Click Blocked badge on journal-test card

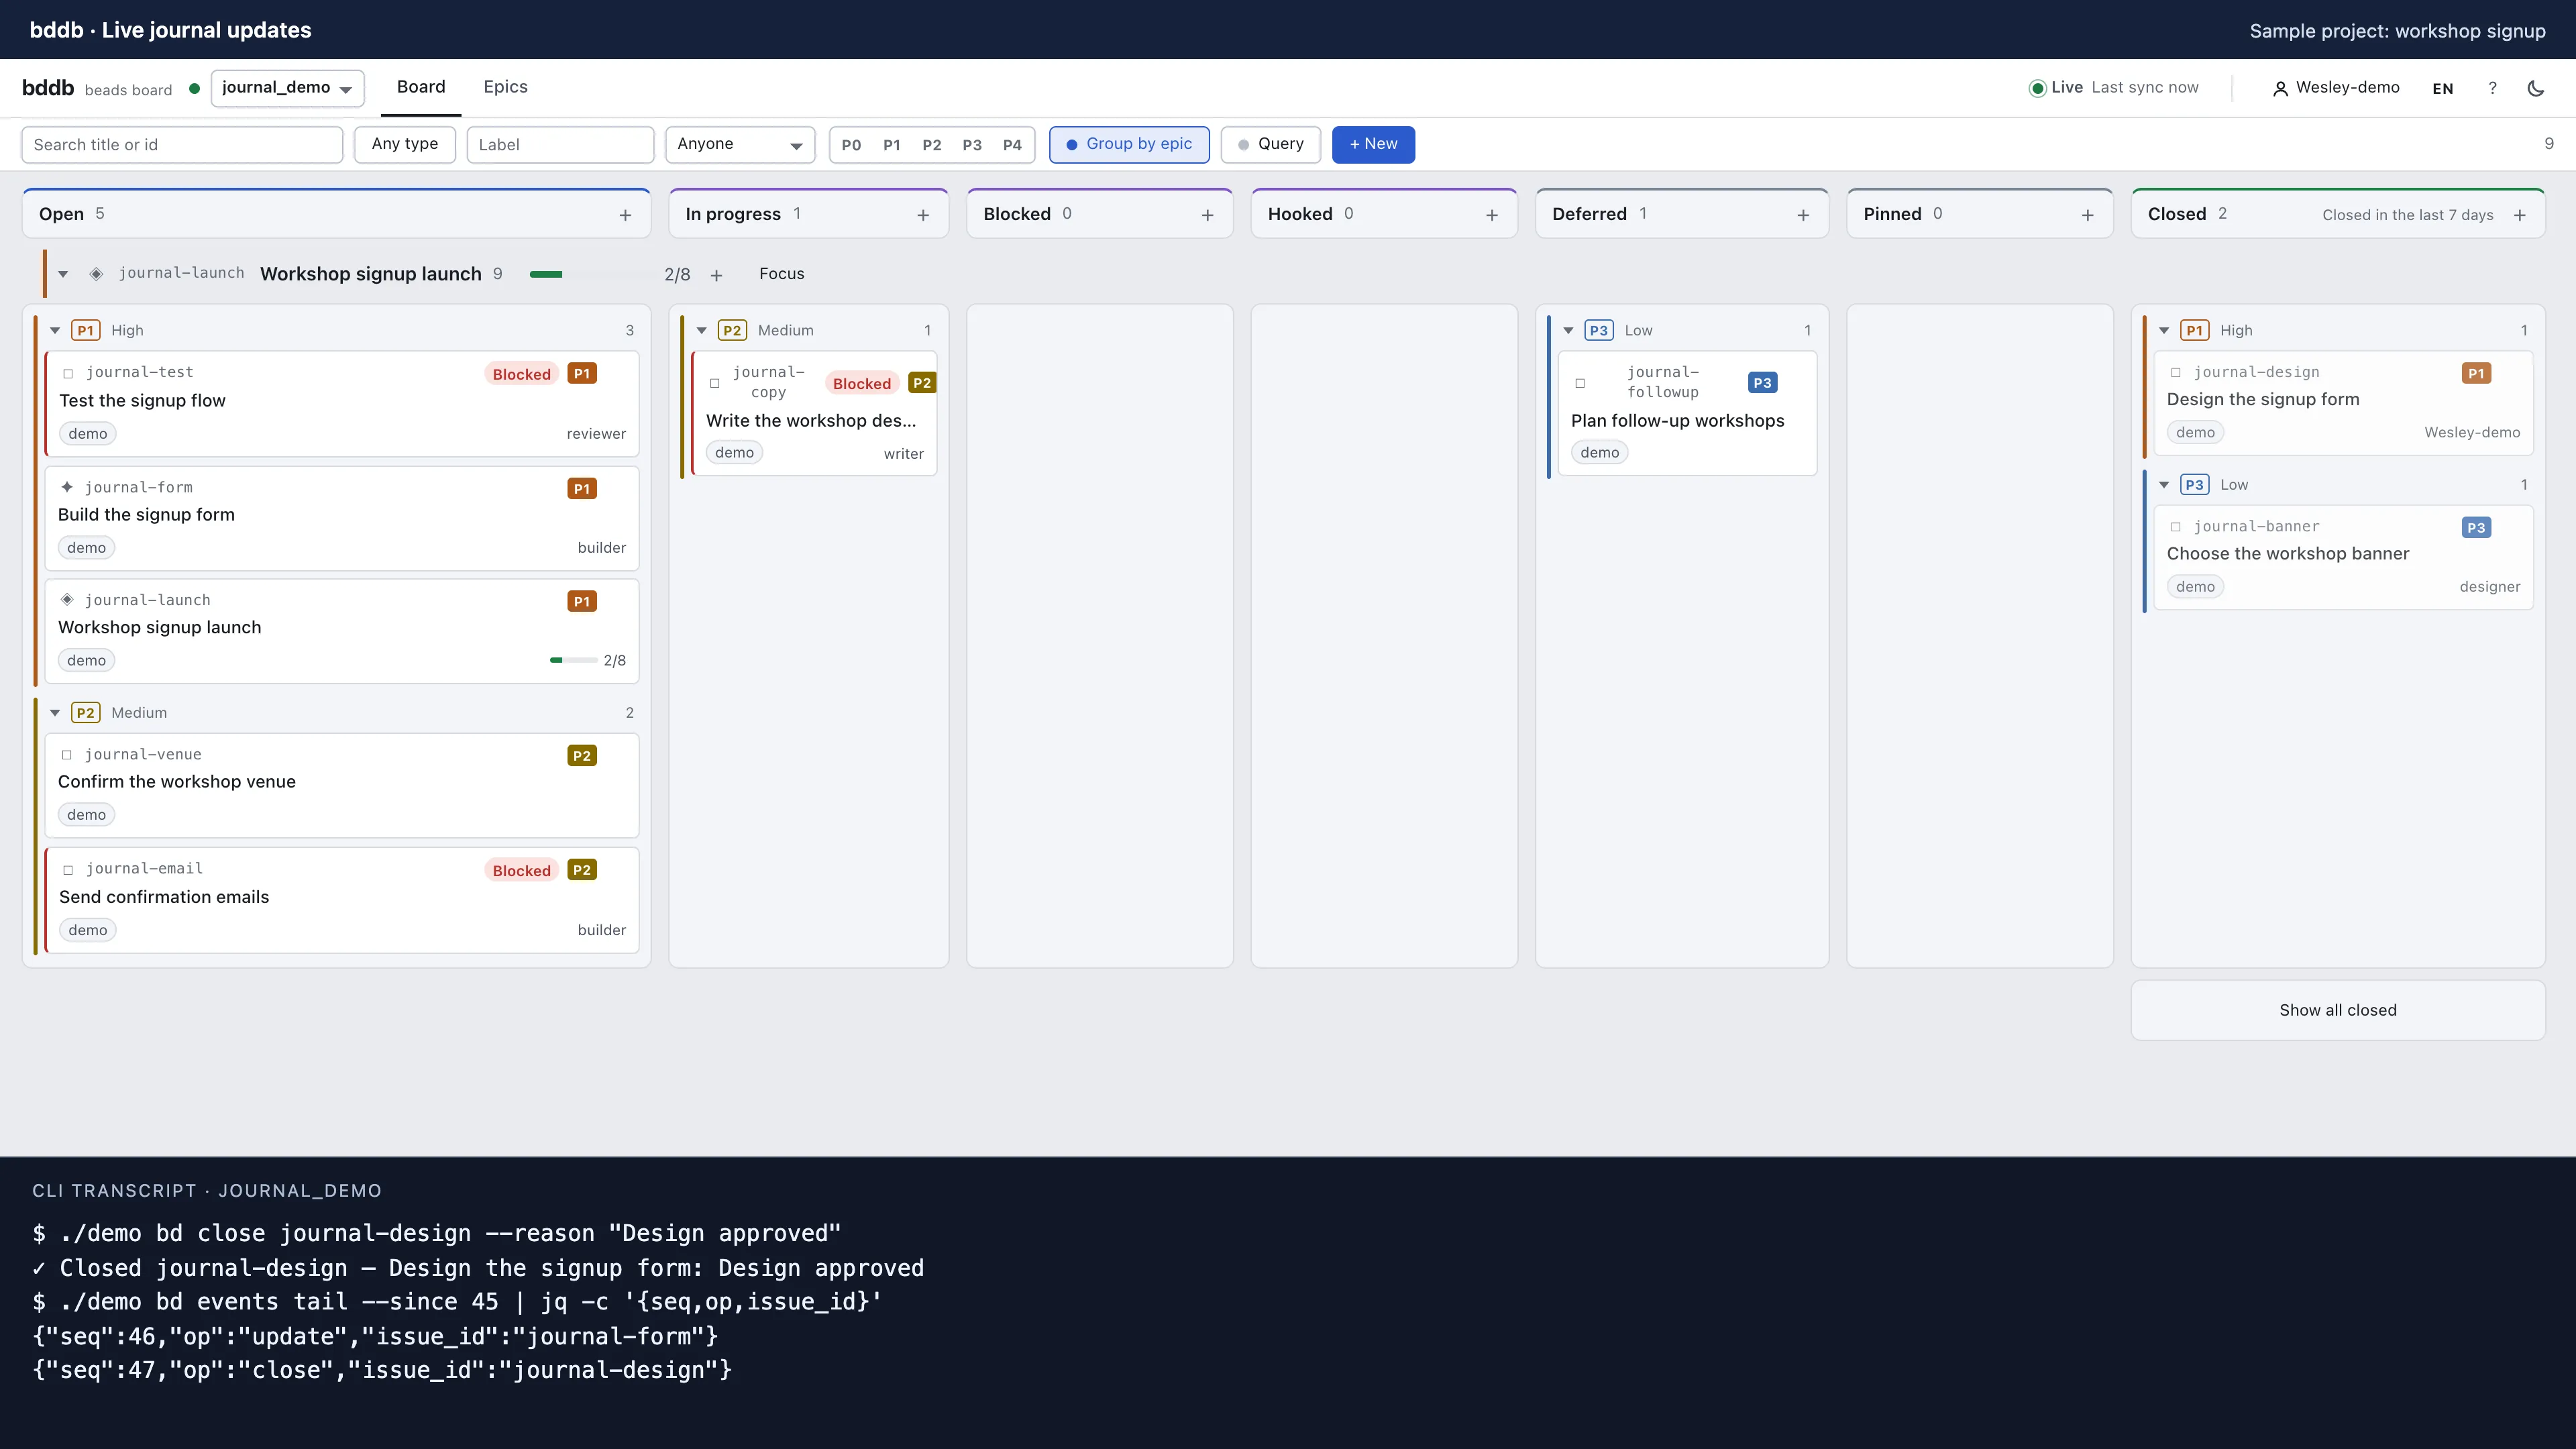(521, 374)
